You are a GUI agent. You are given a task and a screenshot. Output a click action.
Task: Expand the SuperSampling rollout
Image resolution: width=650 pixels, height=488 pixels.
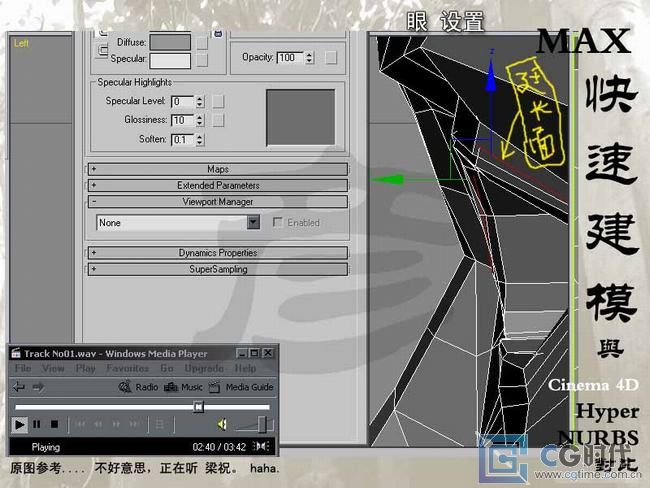pyautogui.click(x=218, y=269)
